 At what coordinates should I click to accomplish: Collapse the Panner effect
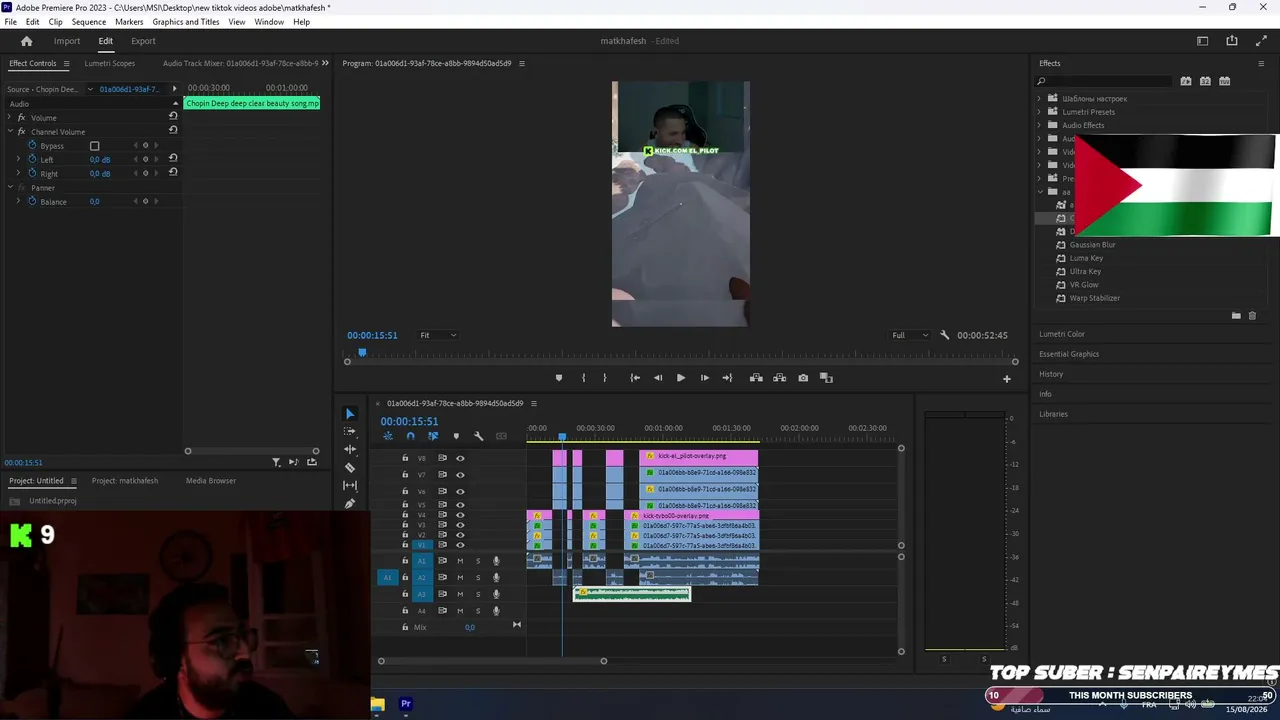coord(9,187)
